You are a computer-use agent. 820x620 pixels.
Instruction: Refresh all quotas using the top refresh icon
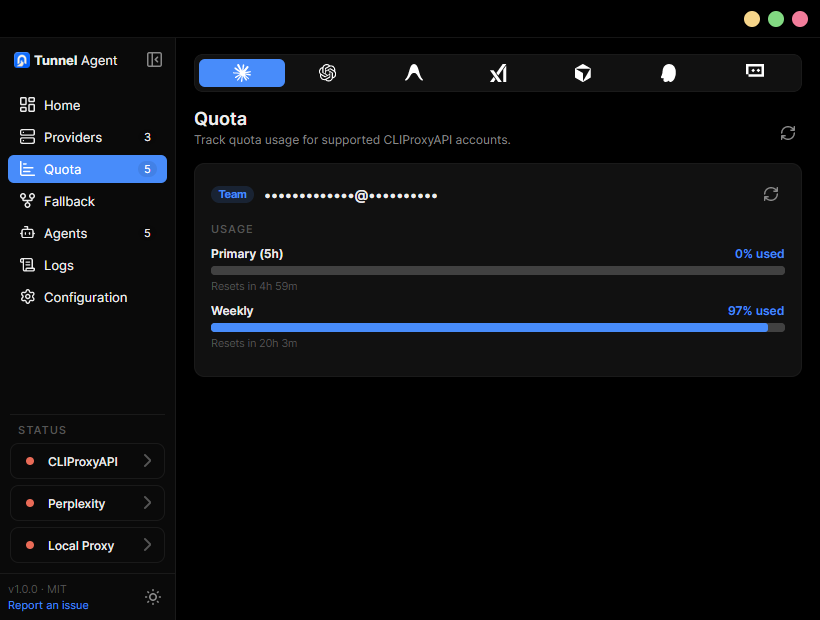click(x=788, y=133)
